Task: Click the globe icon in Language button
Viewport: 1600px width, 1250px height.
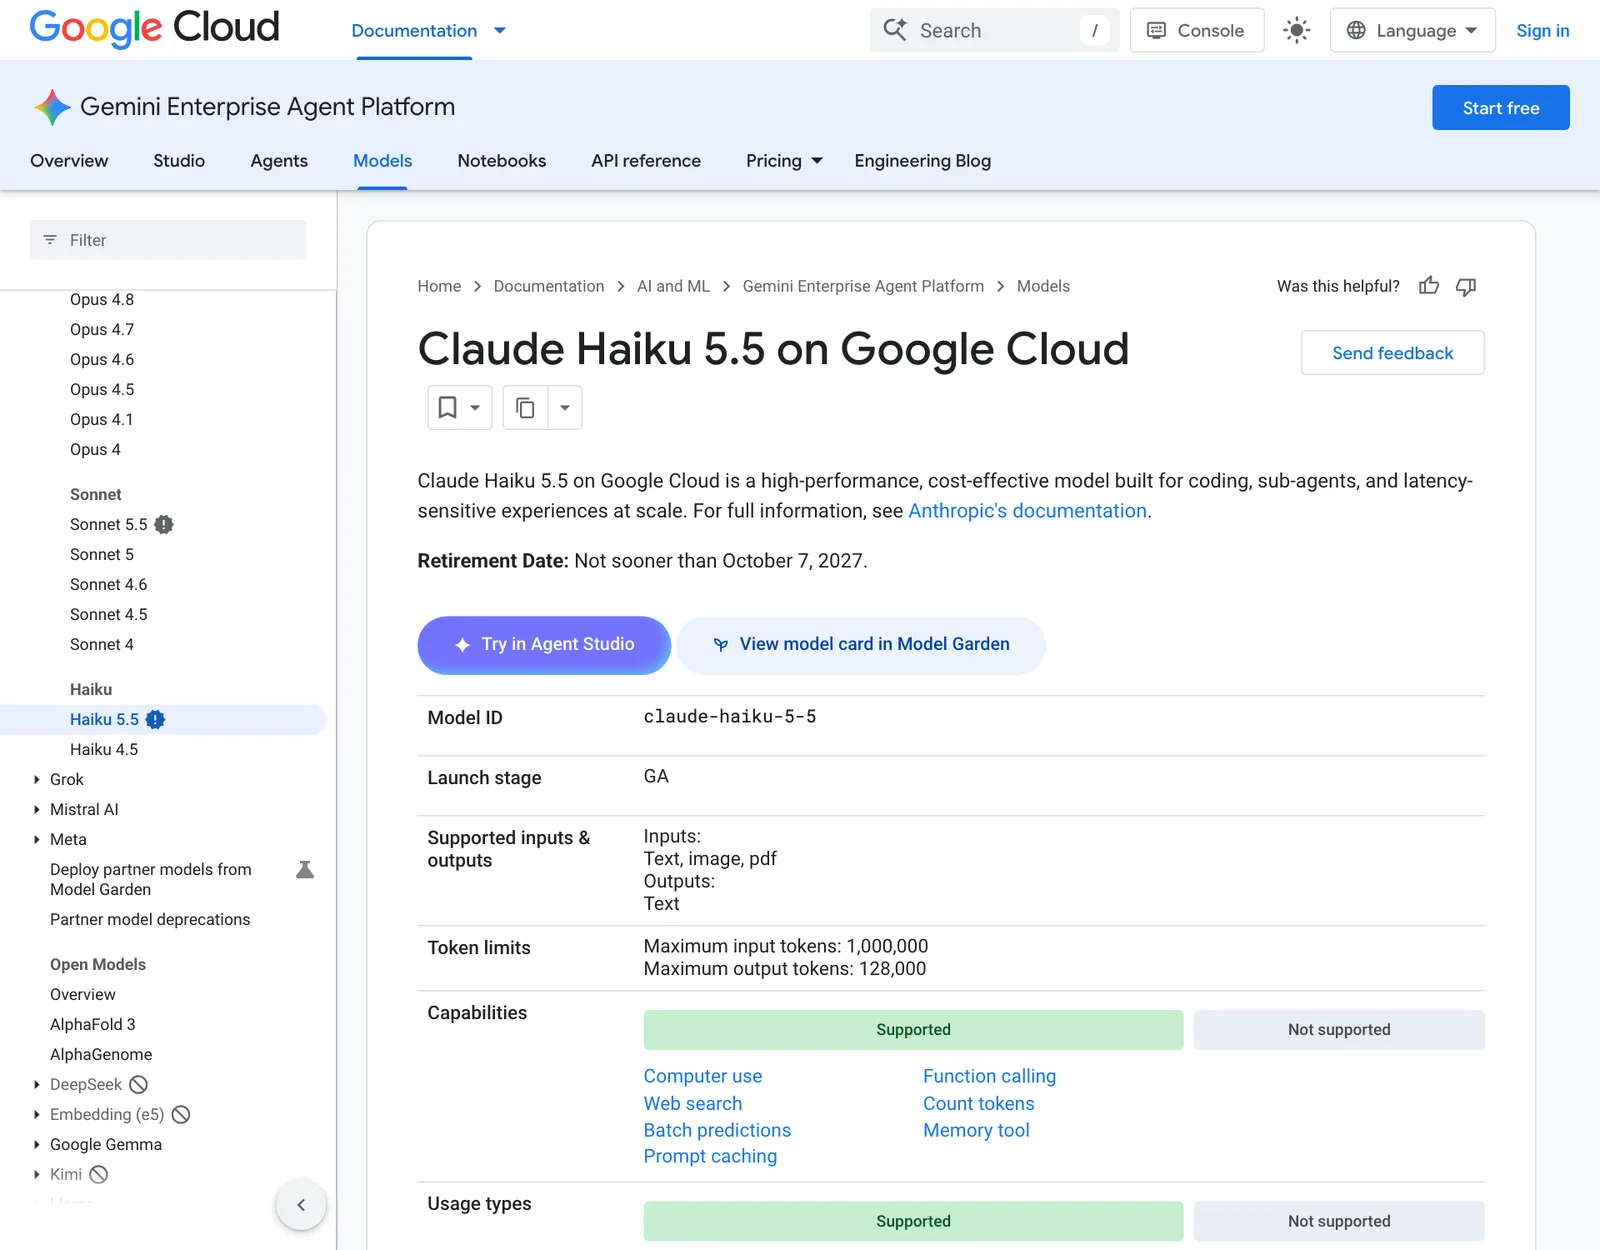Action: [x=1356, y=30]
